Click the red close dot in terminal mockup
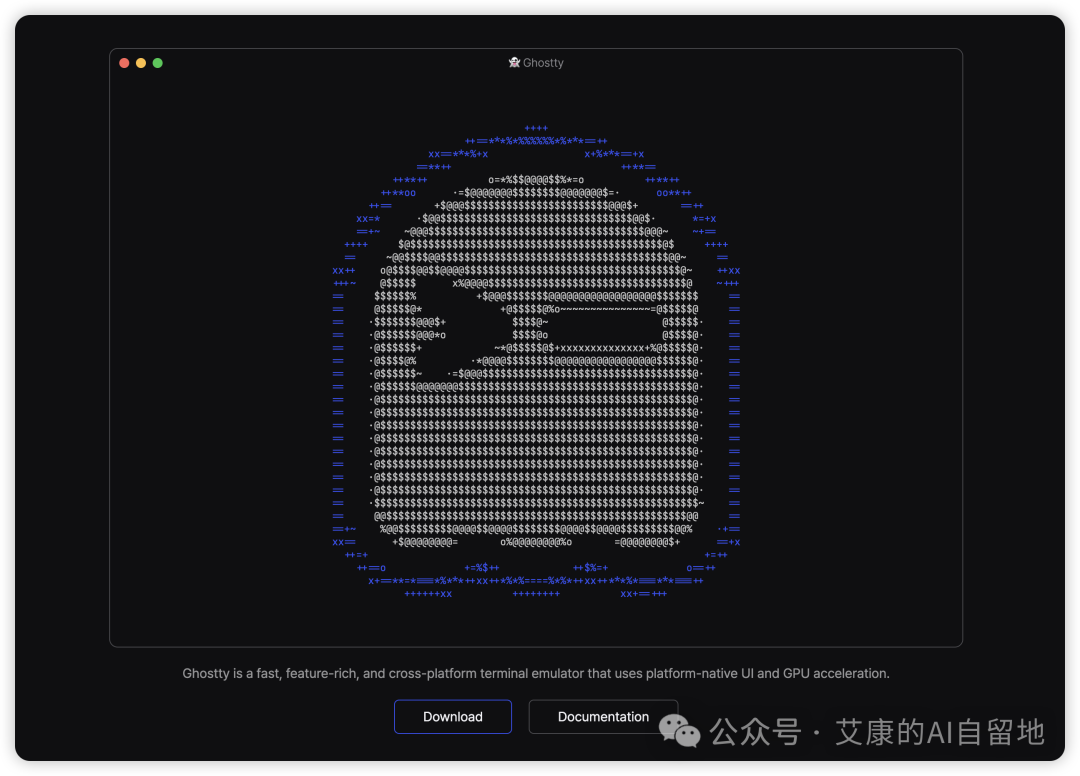The height and width of the screenshot is (776, 1080). pyautogui.click(x=124, y=63)
